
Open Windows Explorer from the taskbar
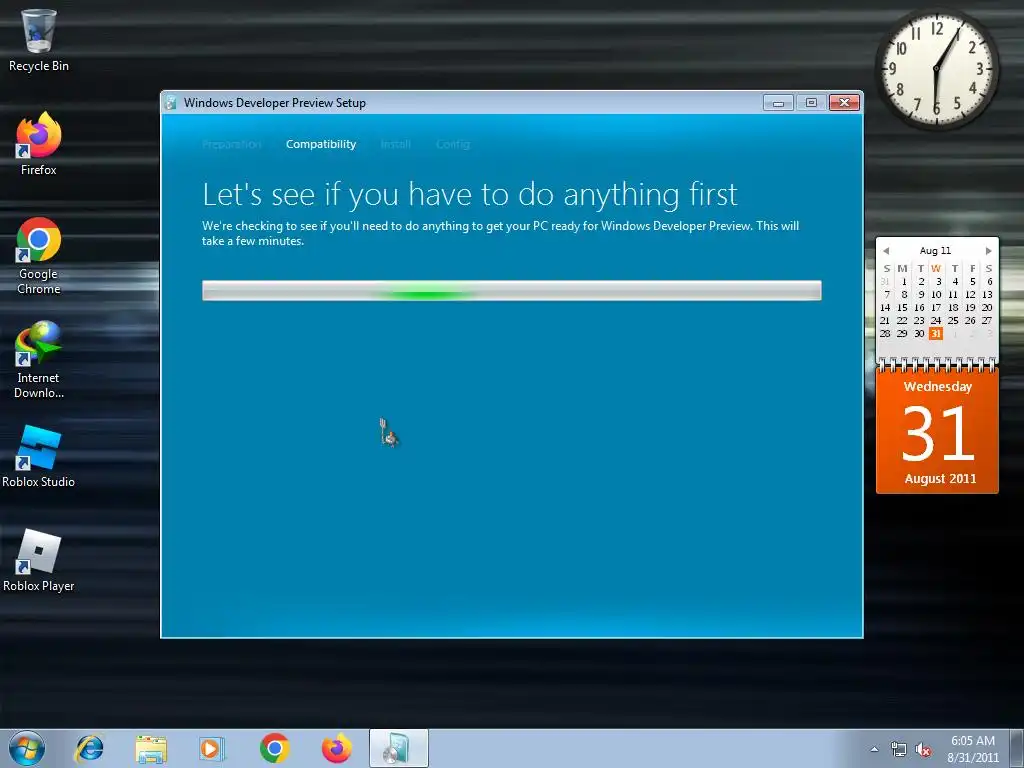pyautogui.click(x=151, y=748)
